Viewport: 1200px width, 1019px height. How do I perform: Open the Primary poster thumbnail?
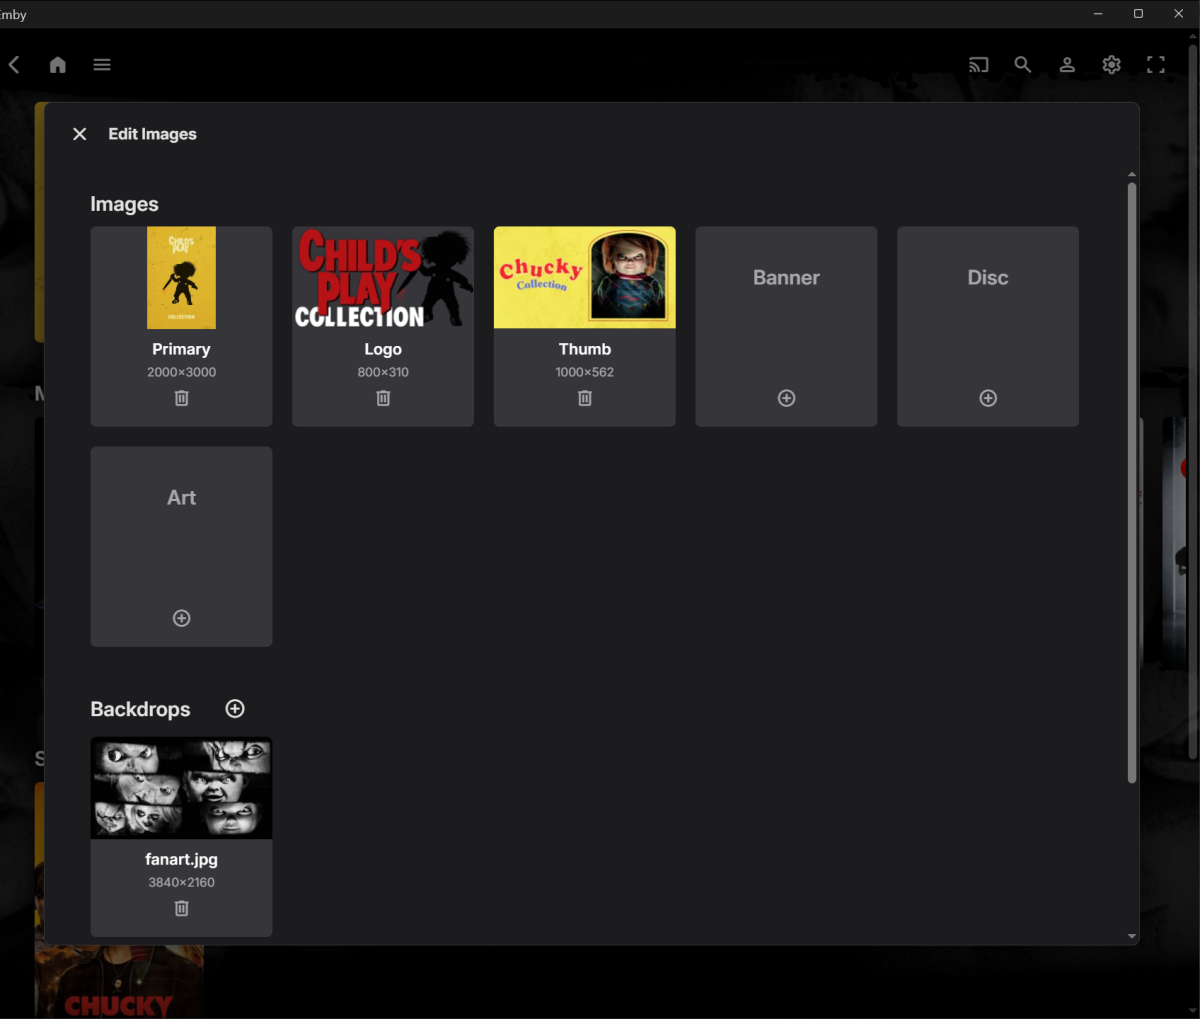182,278
